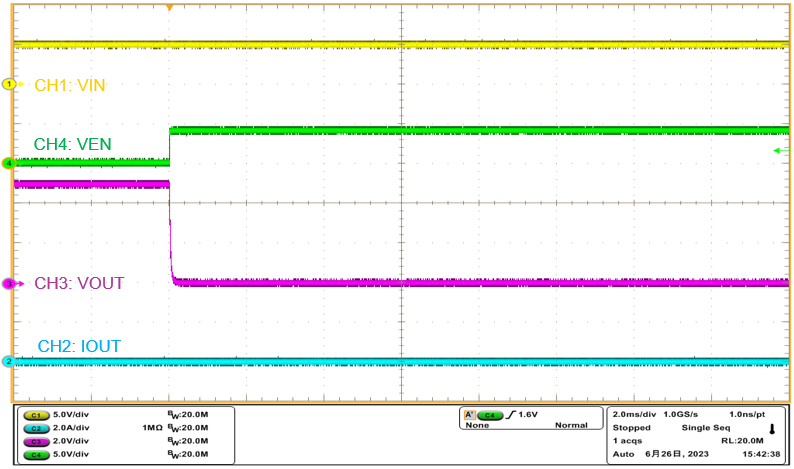The width and height of the screenshot is (794, 469).
Task: Click the channel 4 ground level marker
Action: tap(9, 163)
